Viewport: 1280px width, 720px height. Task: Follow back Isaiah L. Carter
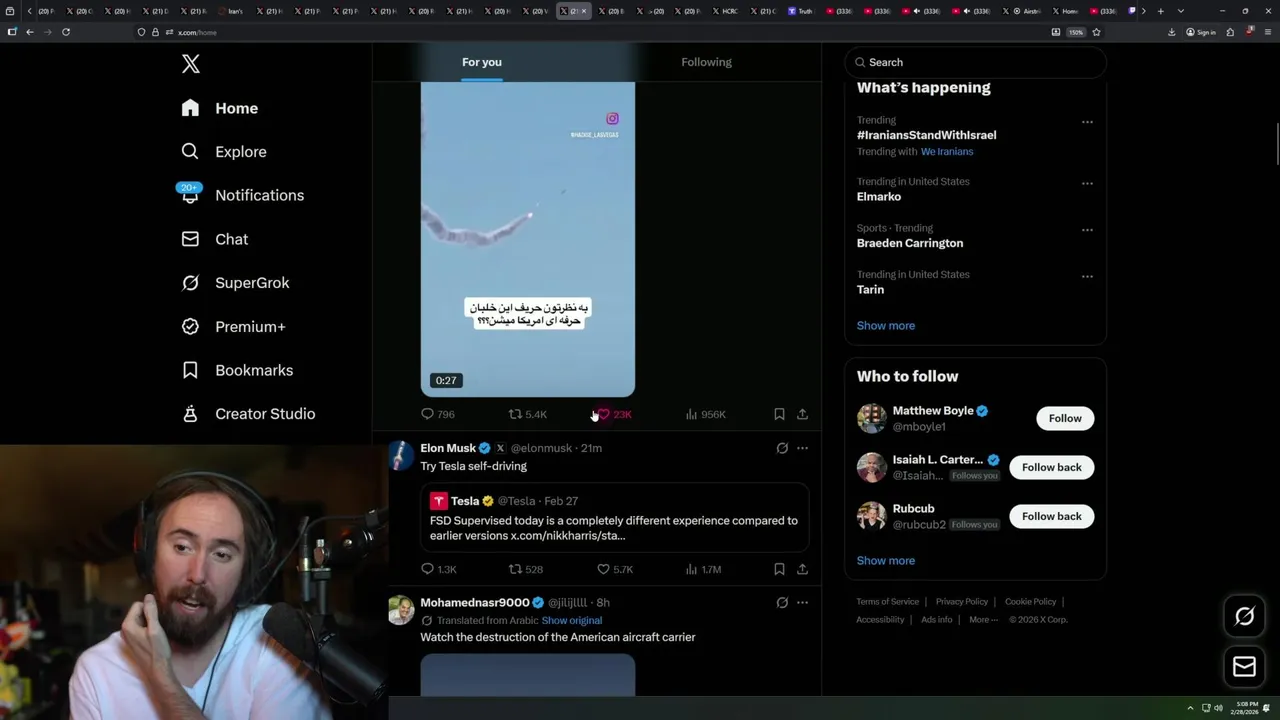(x=1051, y=467)
